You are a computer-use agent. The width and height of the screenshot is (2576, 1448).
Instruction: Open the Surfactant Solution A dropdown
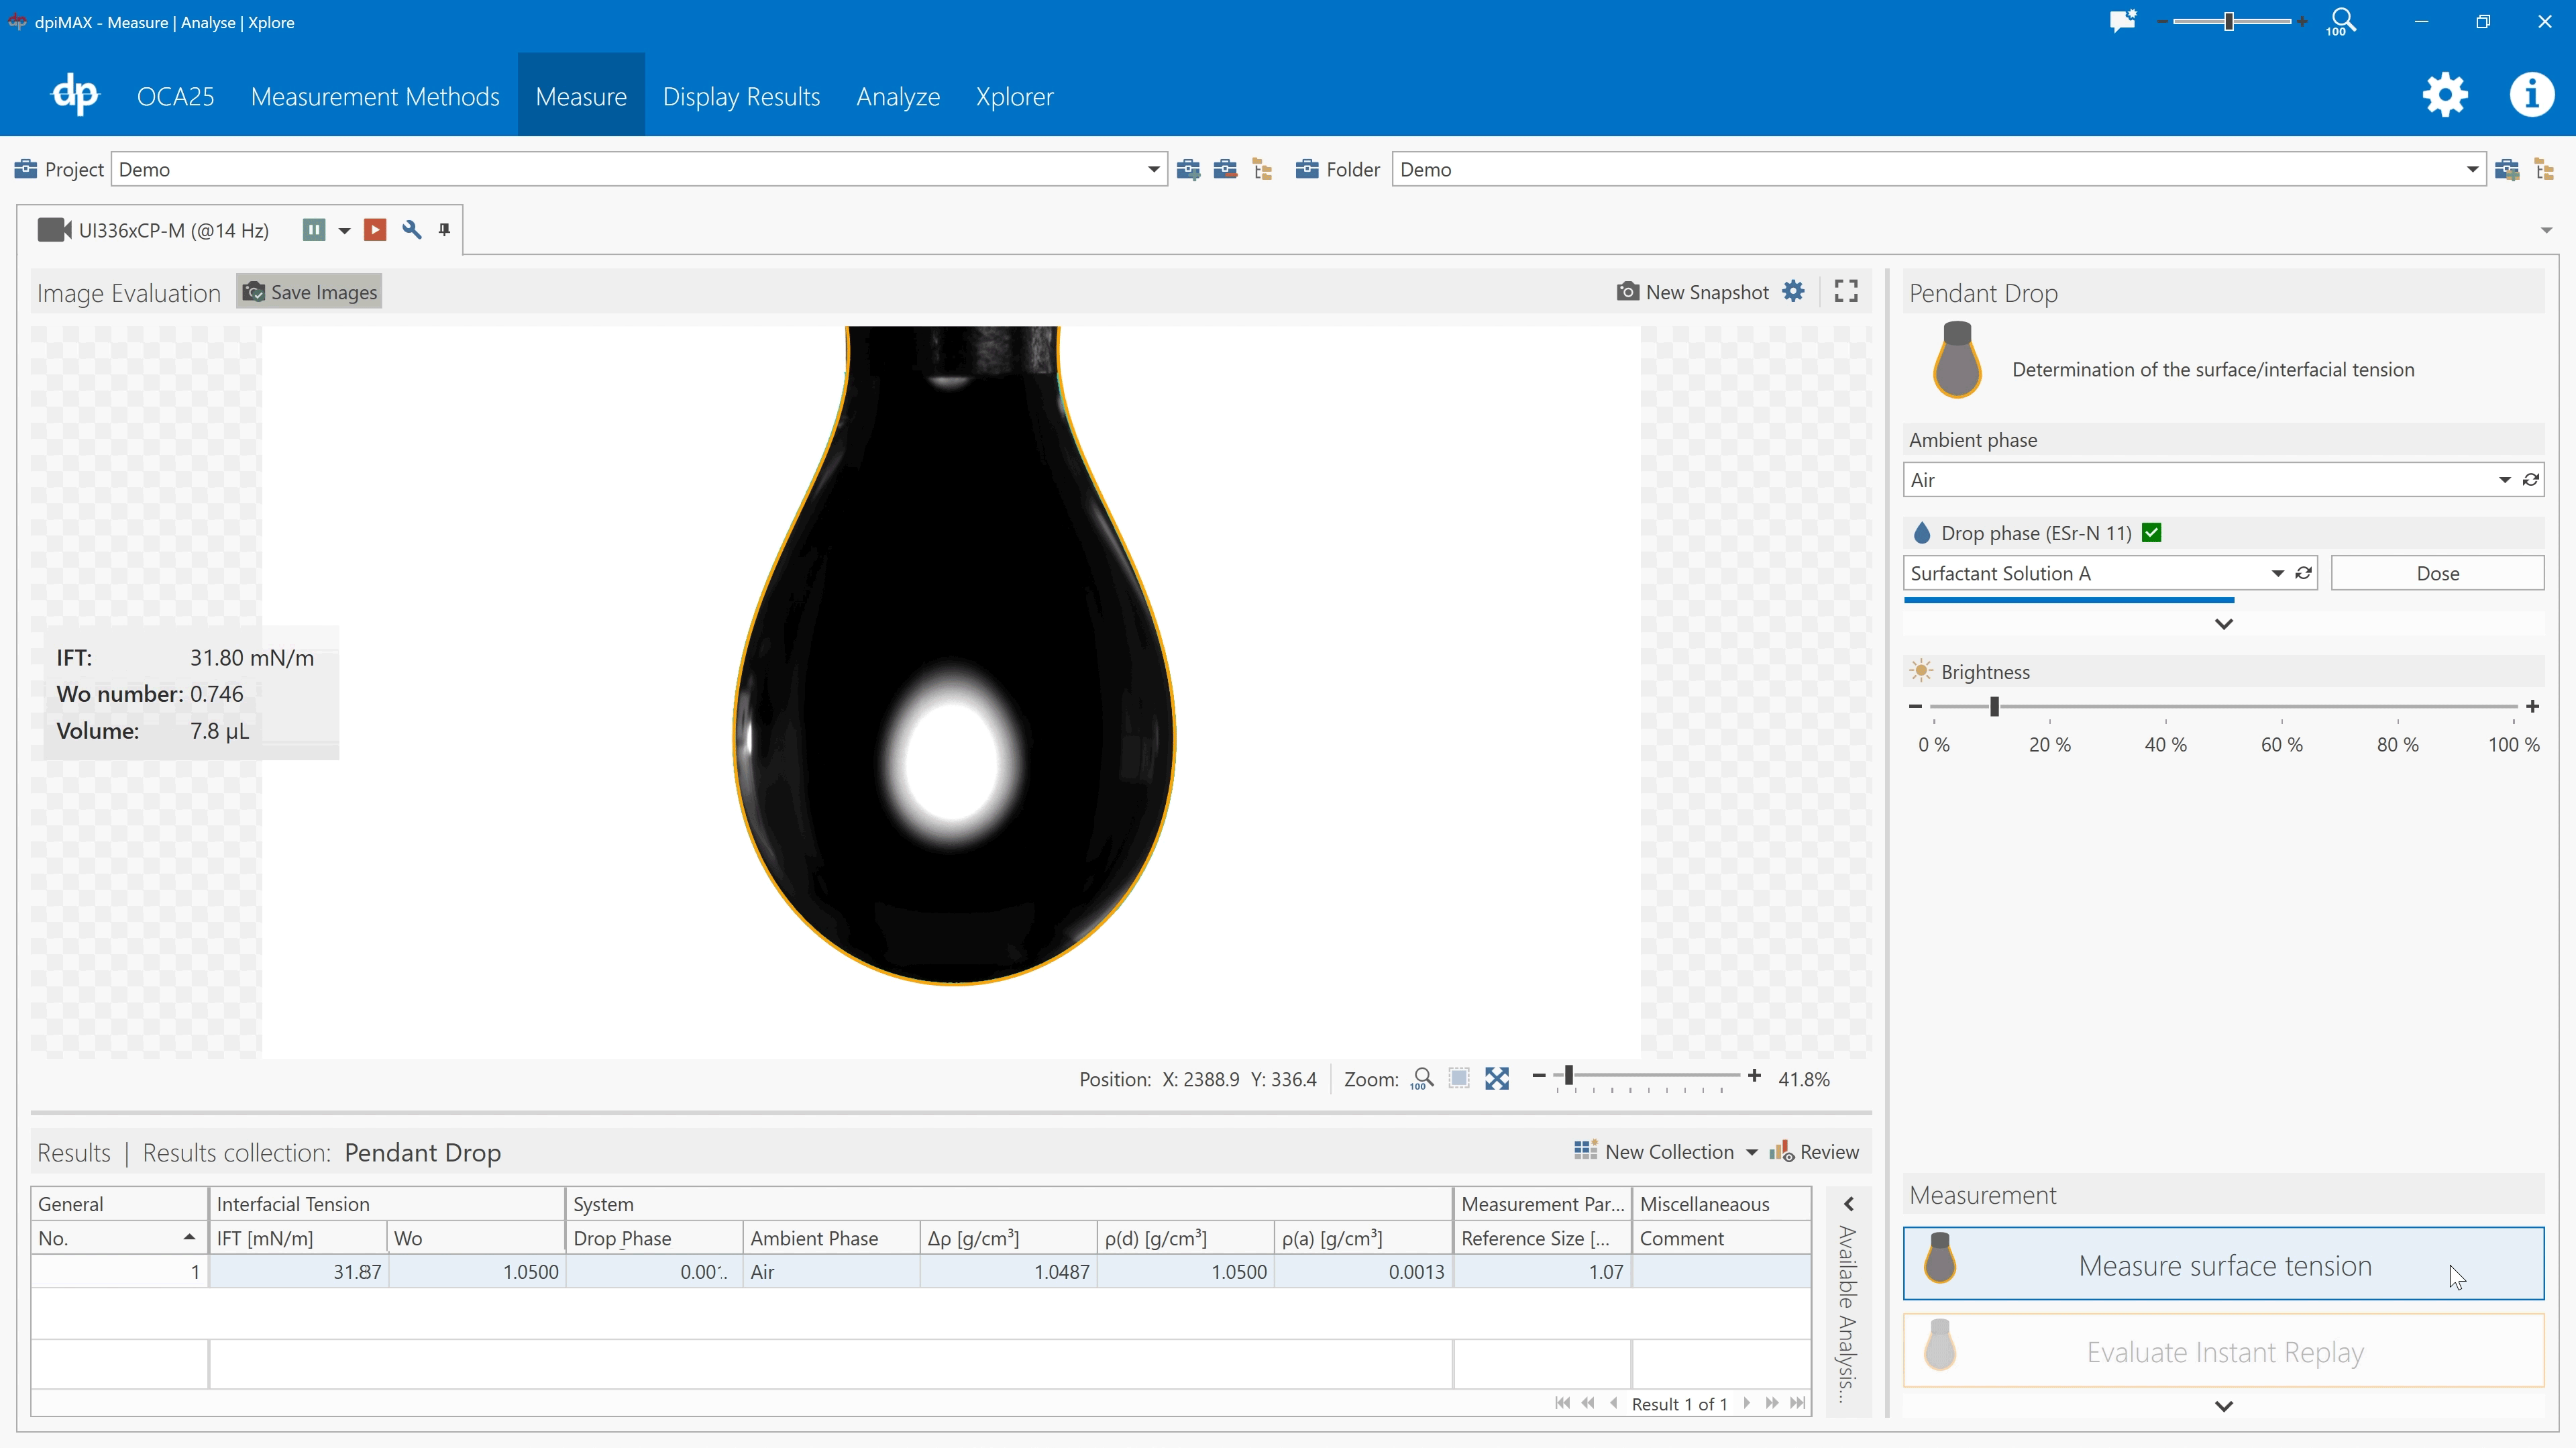[2277, 572]
